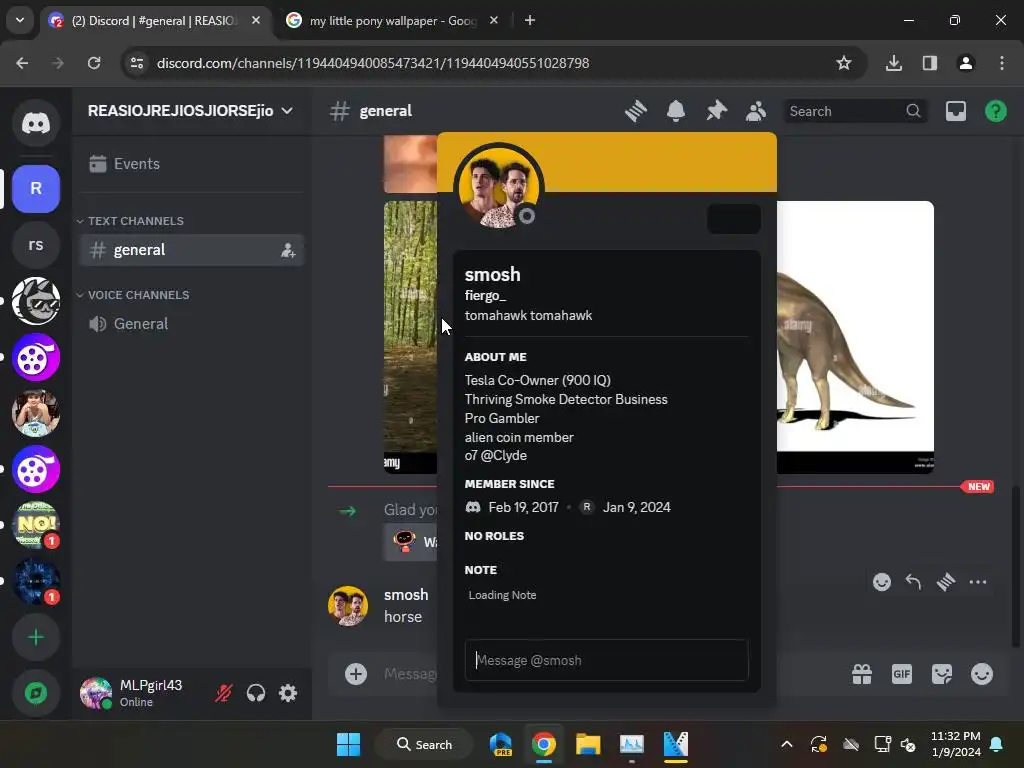Toggle Chrome side panel
This screenshot has height=768, width=1024.
click(929, 63)
